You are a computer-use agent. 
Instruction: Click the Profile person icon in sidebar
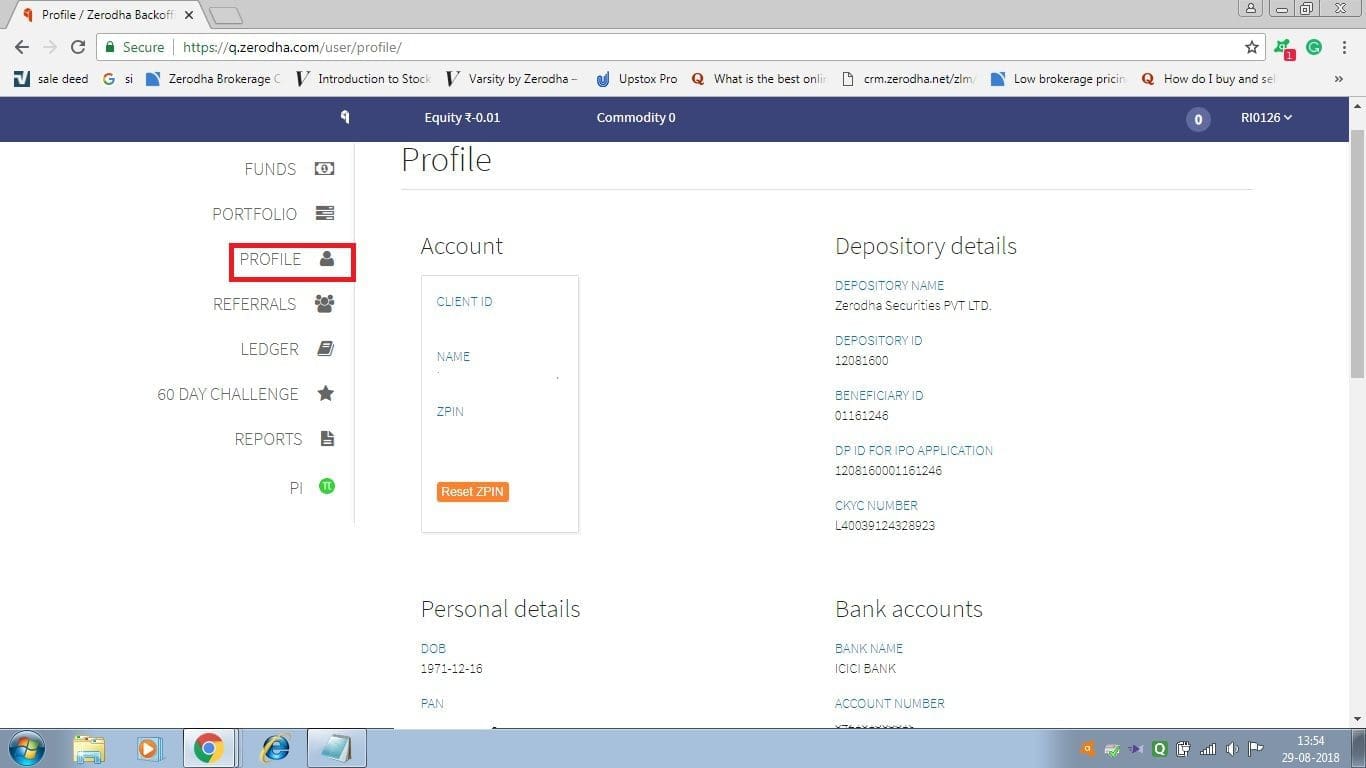(326, 259)
